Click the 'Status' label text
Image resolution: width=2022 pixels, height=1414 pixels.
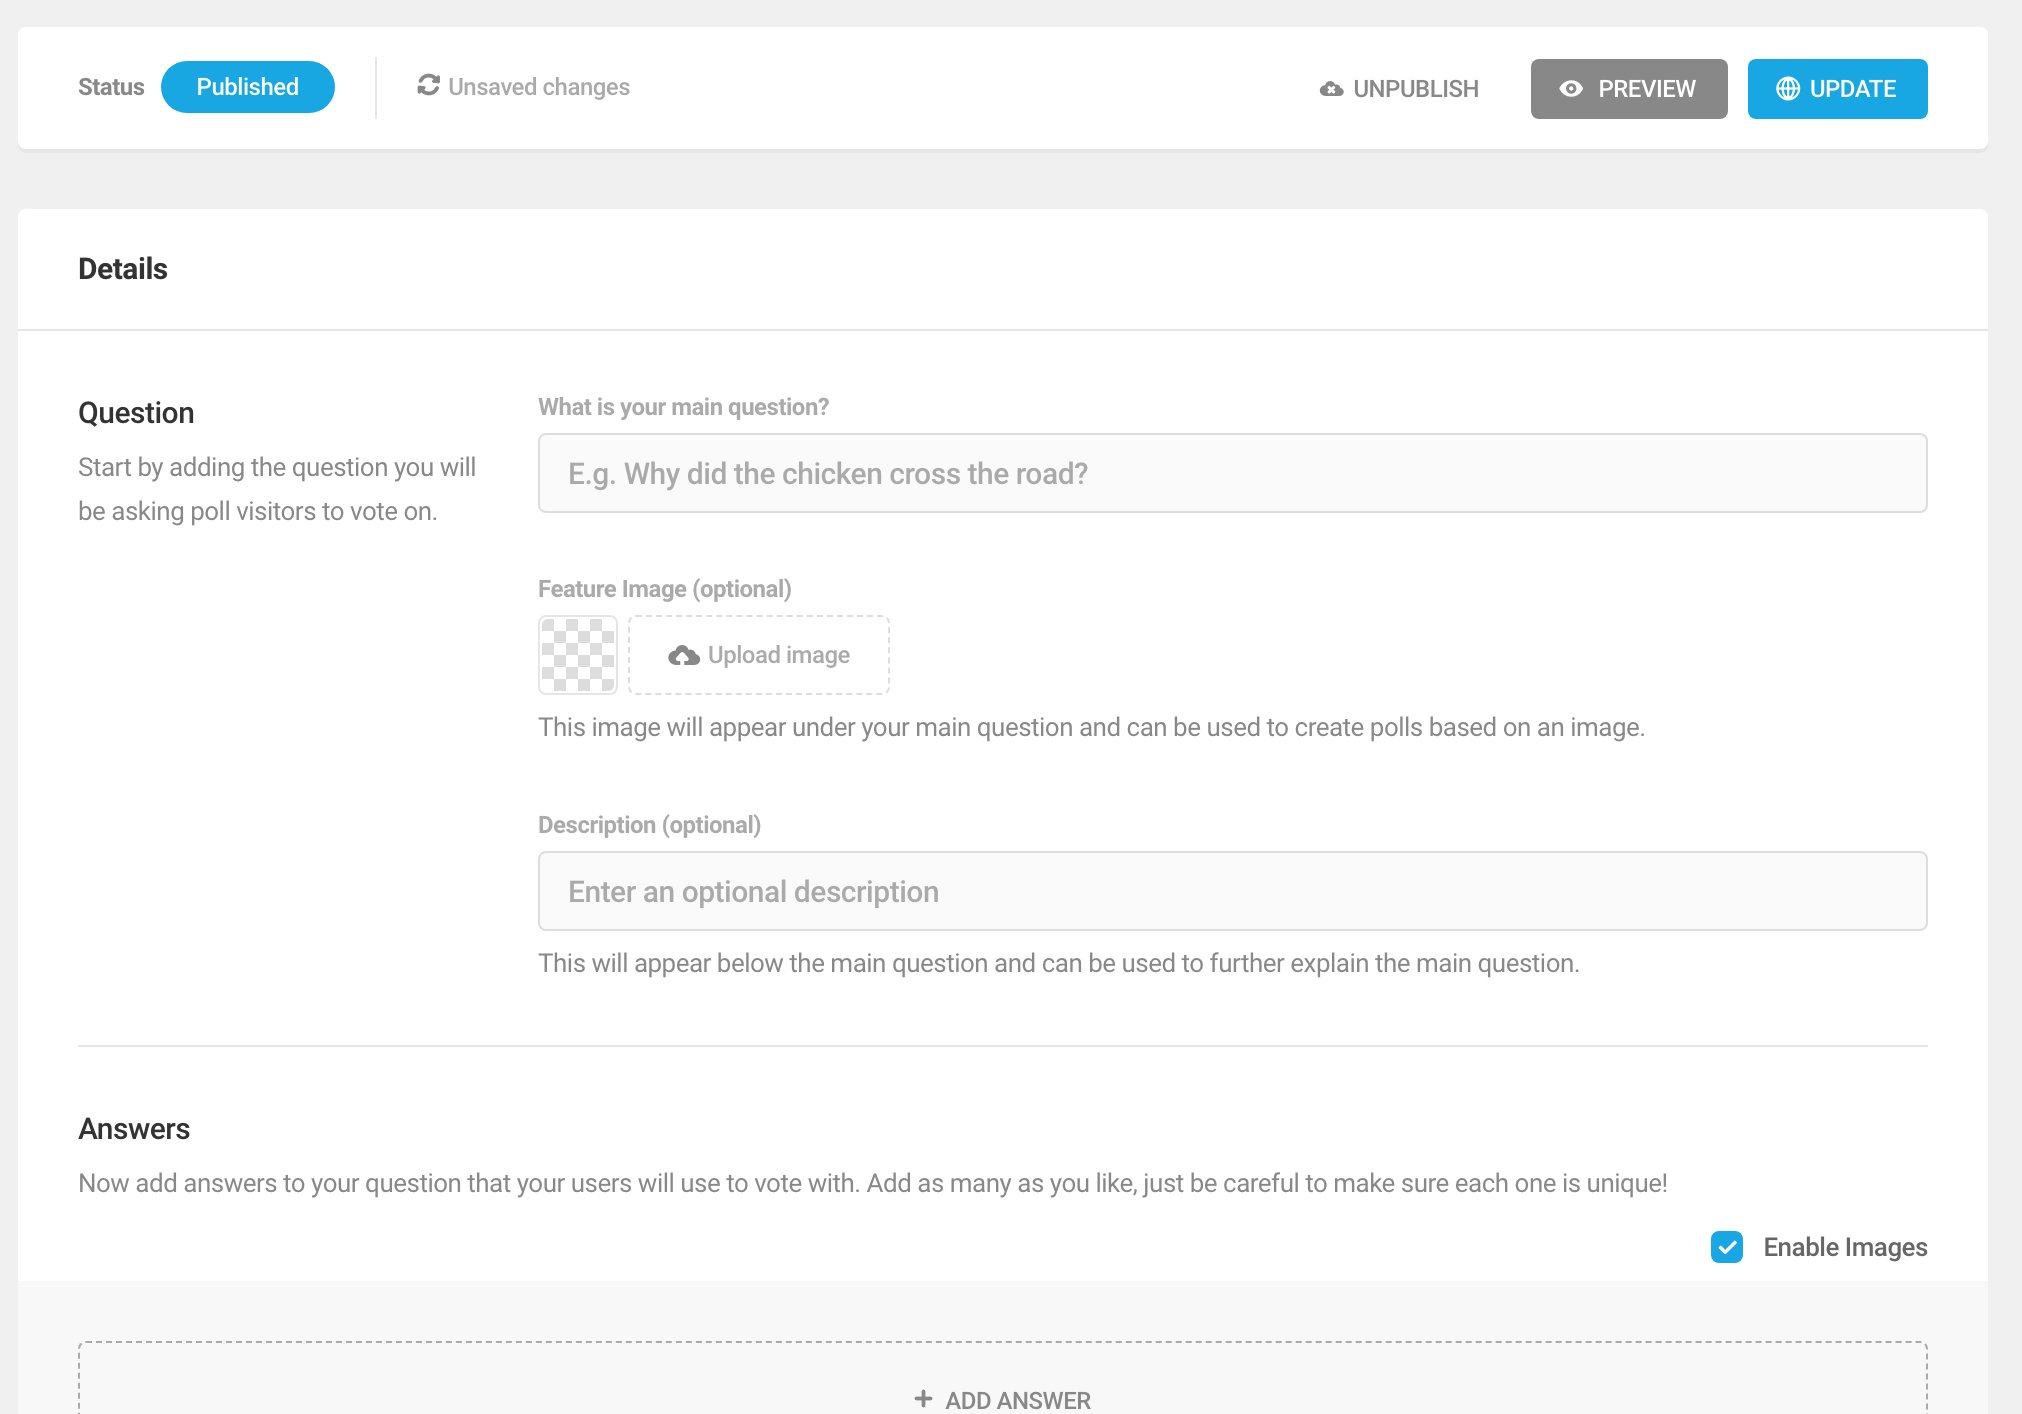pos(111,87)
